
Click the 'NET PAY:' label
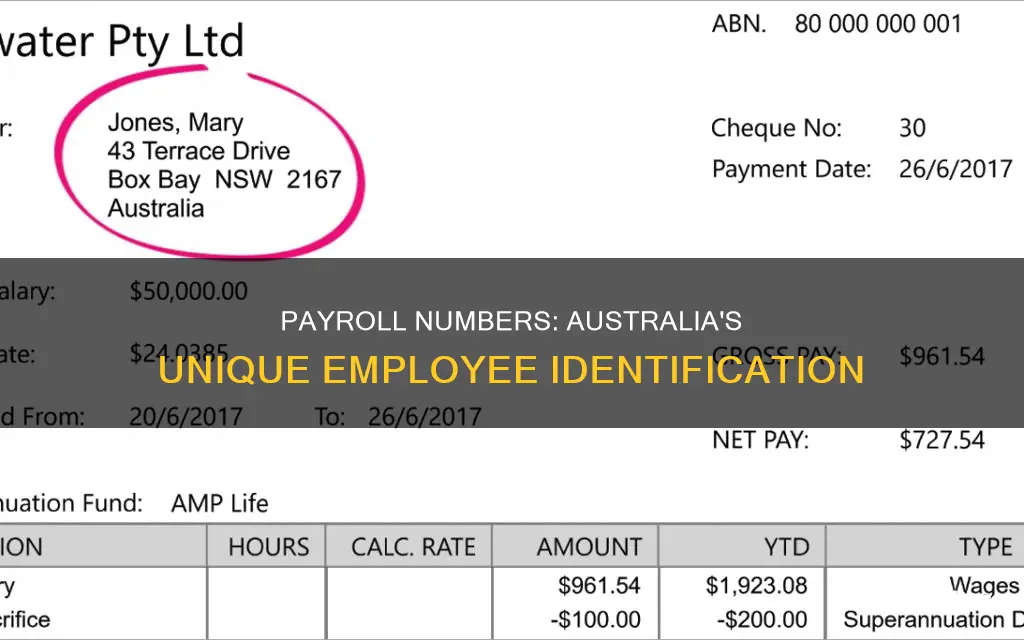760,440
